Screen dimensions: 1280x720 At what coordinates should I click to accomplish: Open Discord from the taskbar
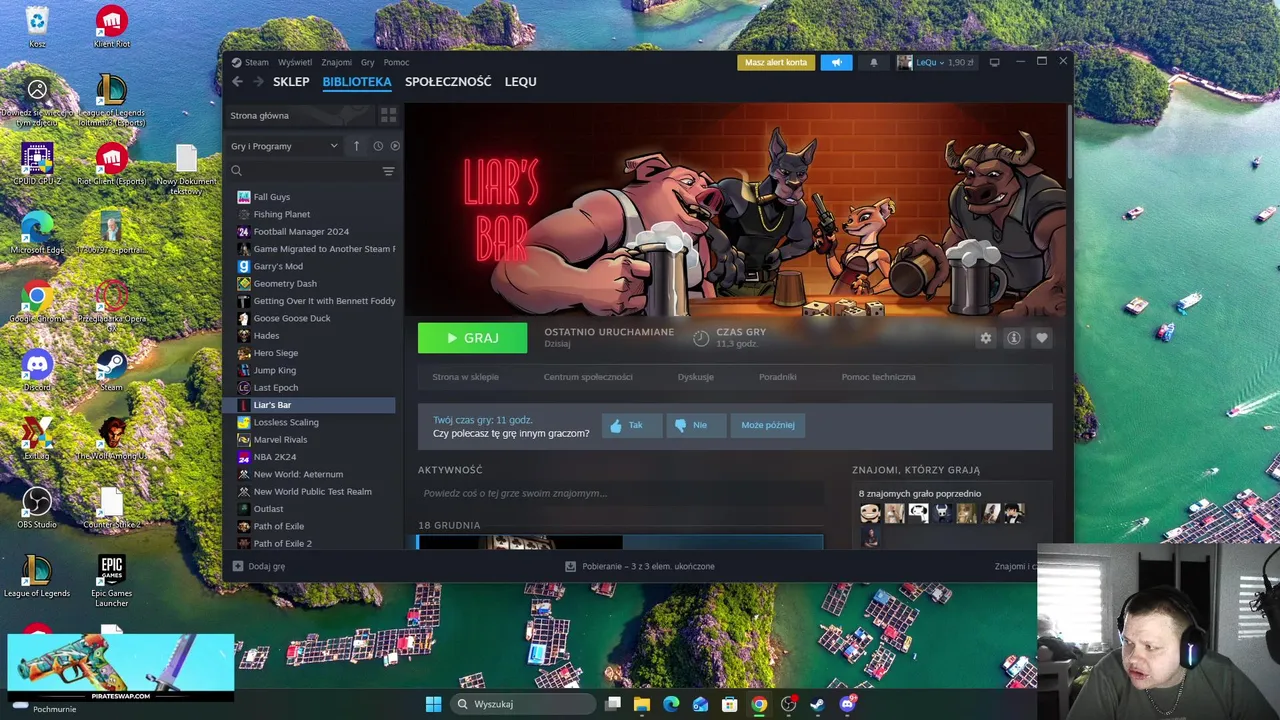coord(847,704)
